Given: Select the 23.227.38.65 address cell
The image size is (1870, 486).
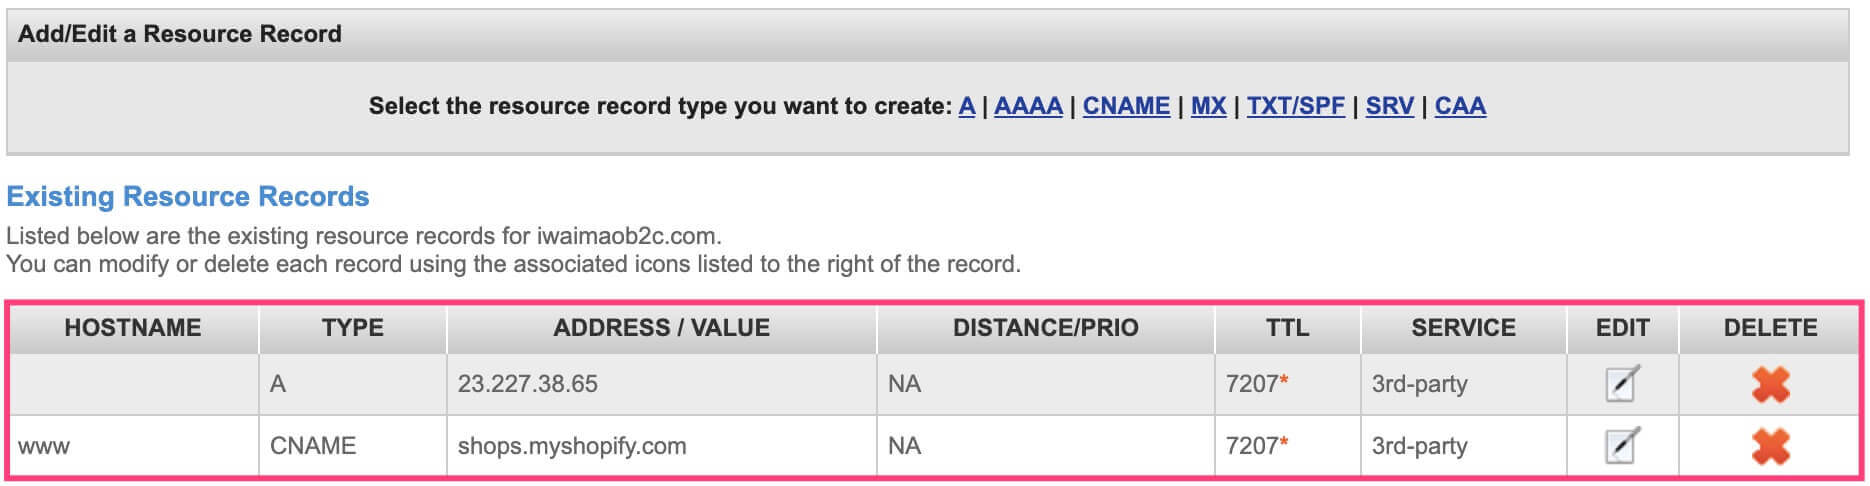Looking at the screenshot, I should coord(662,384).
